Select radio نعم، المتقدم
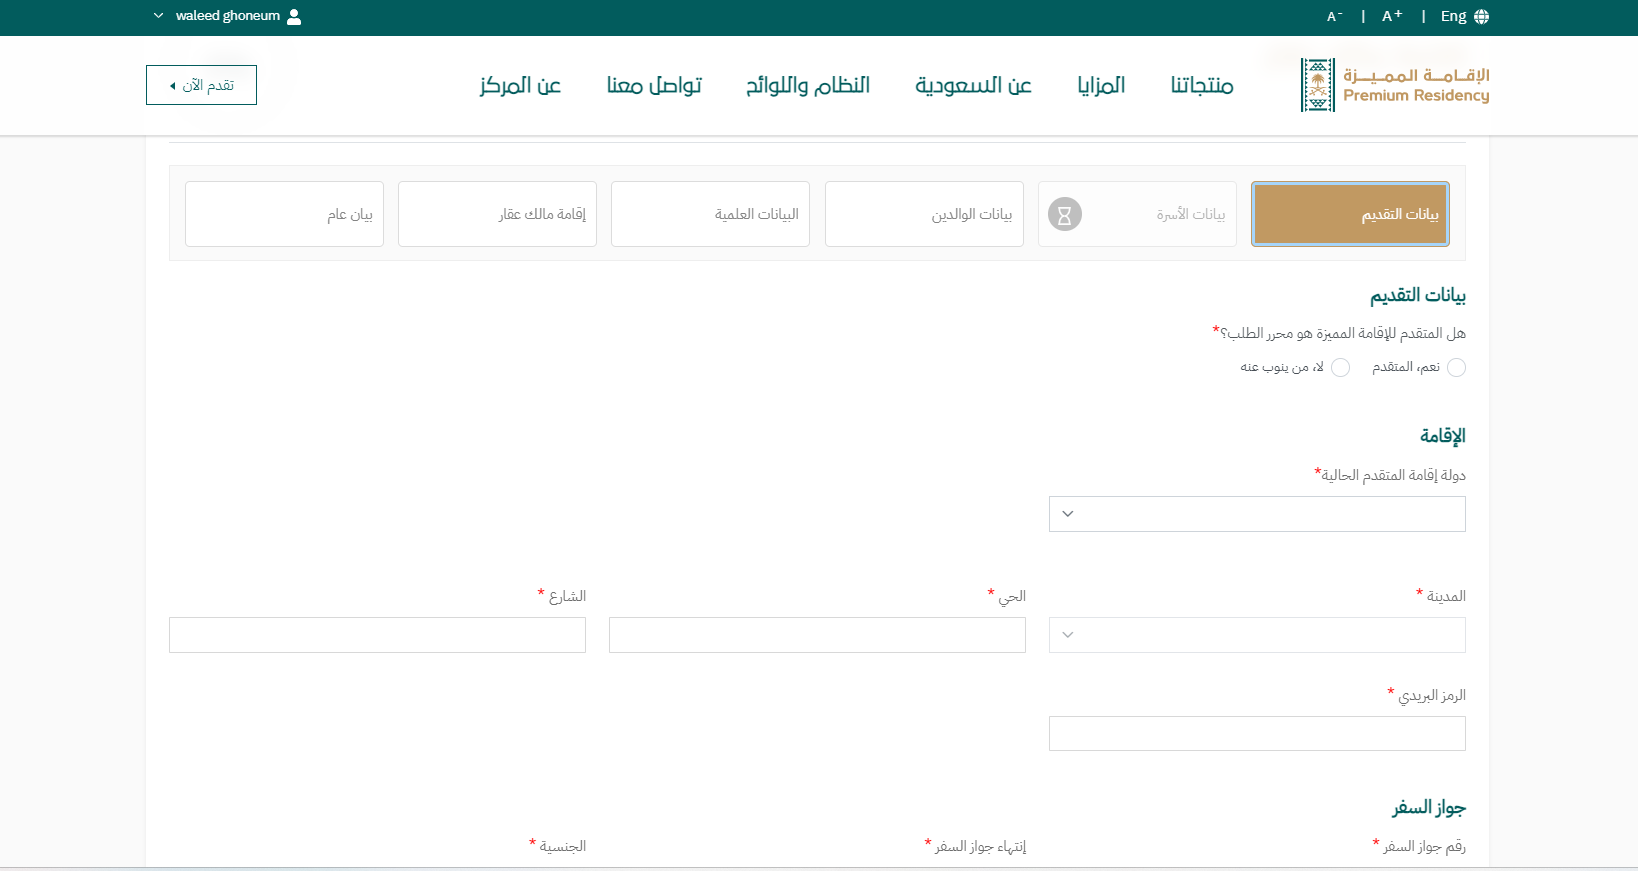 (x=1457, y=368)
